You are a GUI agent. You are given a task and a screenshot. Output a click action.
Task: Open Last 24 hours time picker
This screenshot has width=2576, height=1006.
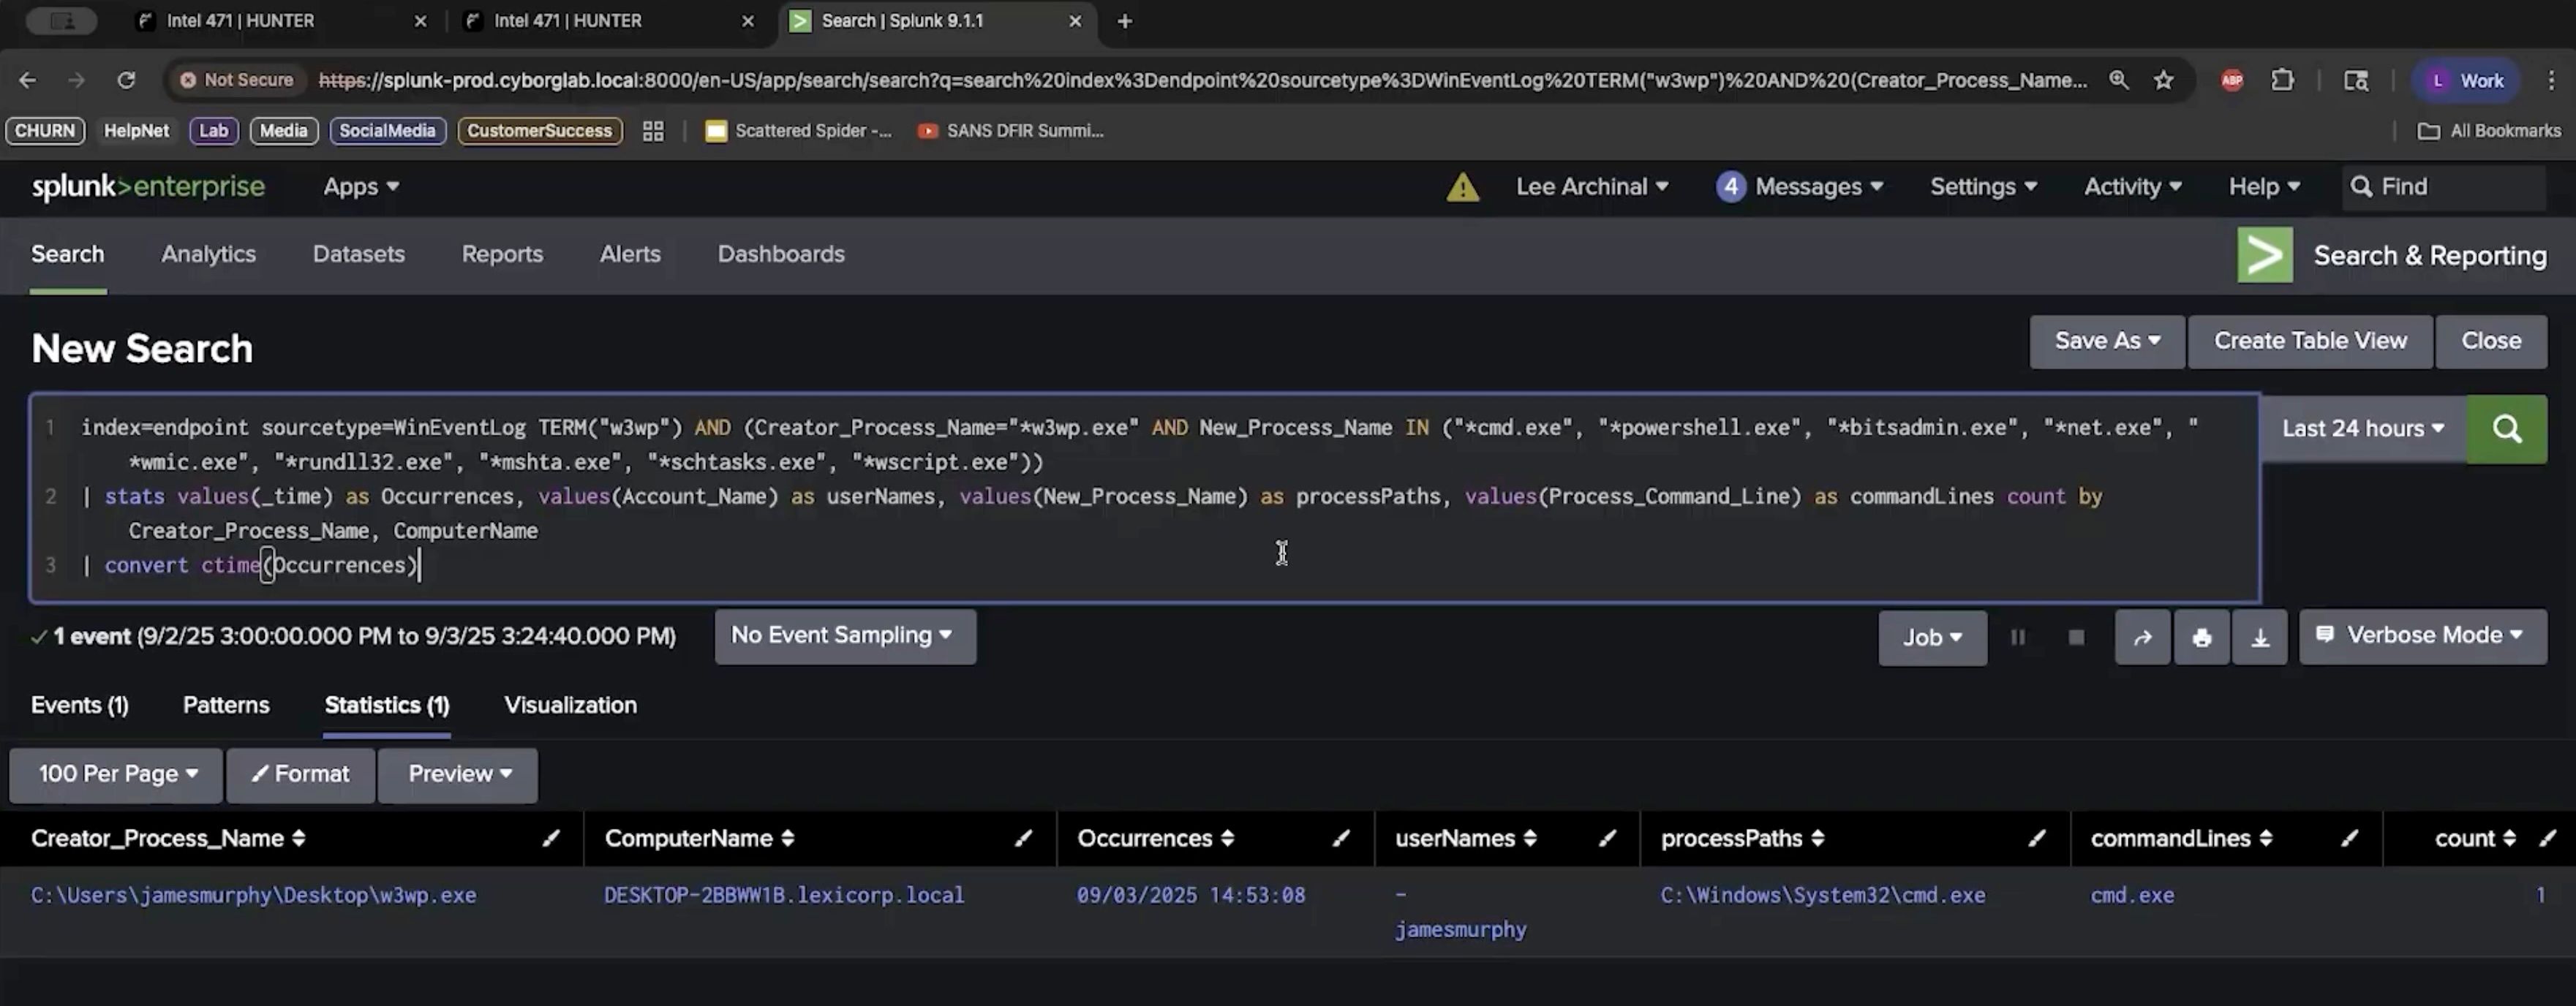pos(2362,429)
